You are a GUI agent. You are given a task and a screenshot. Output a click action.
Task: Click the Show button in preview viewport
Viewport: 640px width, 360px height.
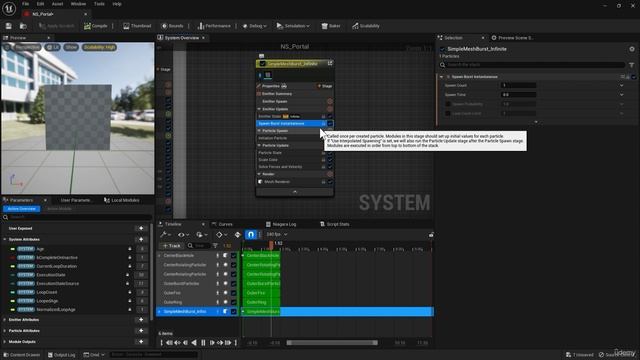(71, 47)
